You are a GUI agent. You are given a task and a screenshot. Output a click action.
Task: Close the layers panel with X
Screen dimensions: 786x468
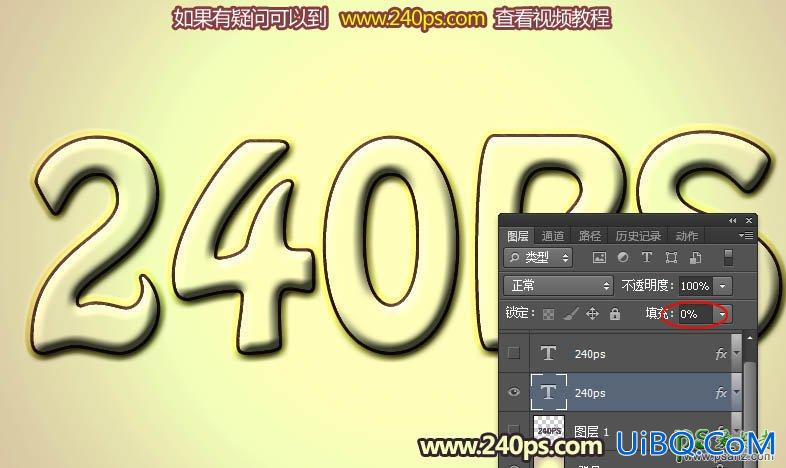(749, 220)
